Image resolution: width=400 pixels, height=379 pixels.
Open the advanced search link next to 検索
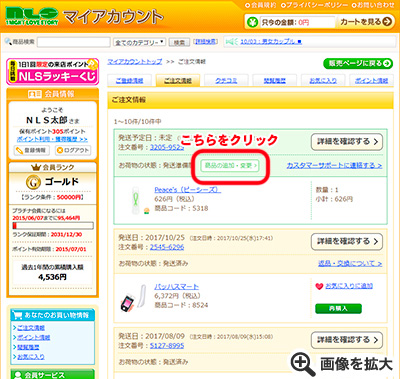pos(205,42)
